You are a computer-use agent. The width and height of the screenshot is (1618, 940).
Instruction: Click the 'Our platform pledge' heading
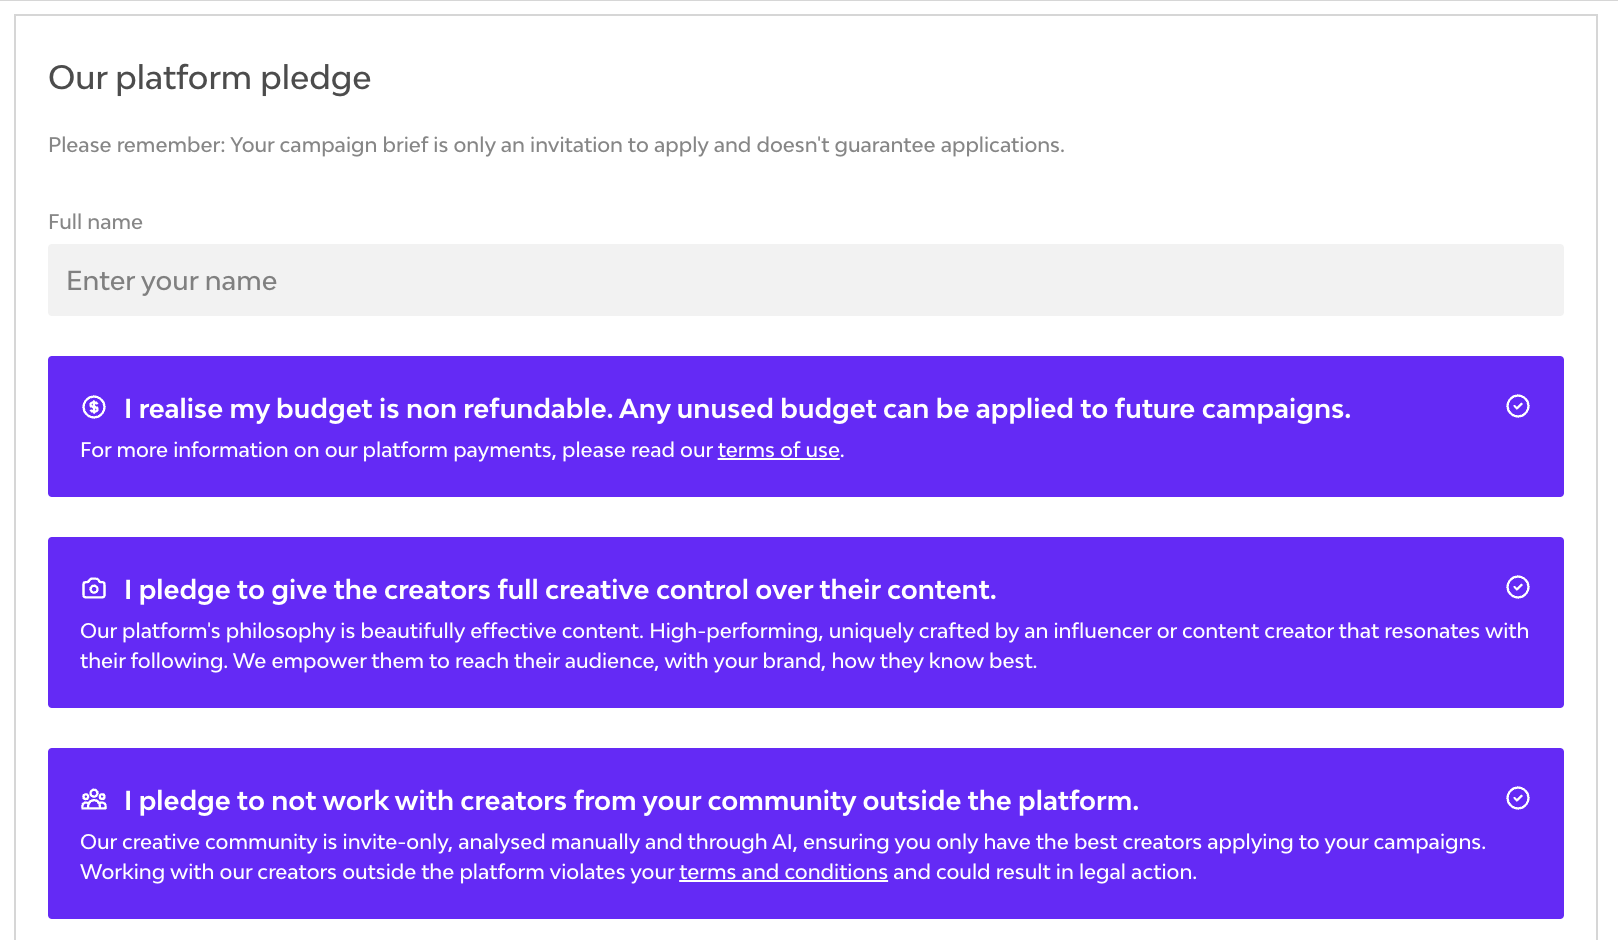point(209,78)
